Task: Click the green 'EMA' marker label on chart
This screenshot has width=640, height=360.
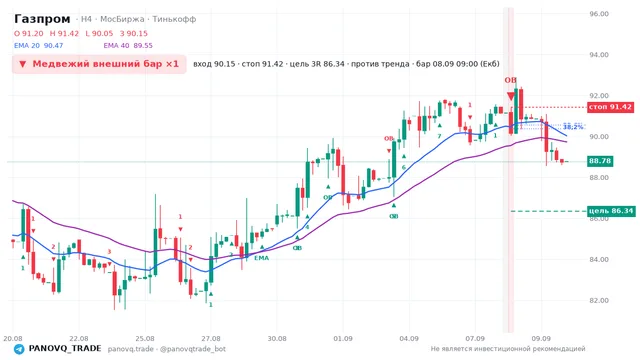Action: pos(262,258)
